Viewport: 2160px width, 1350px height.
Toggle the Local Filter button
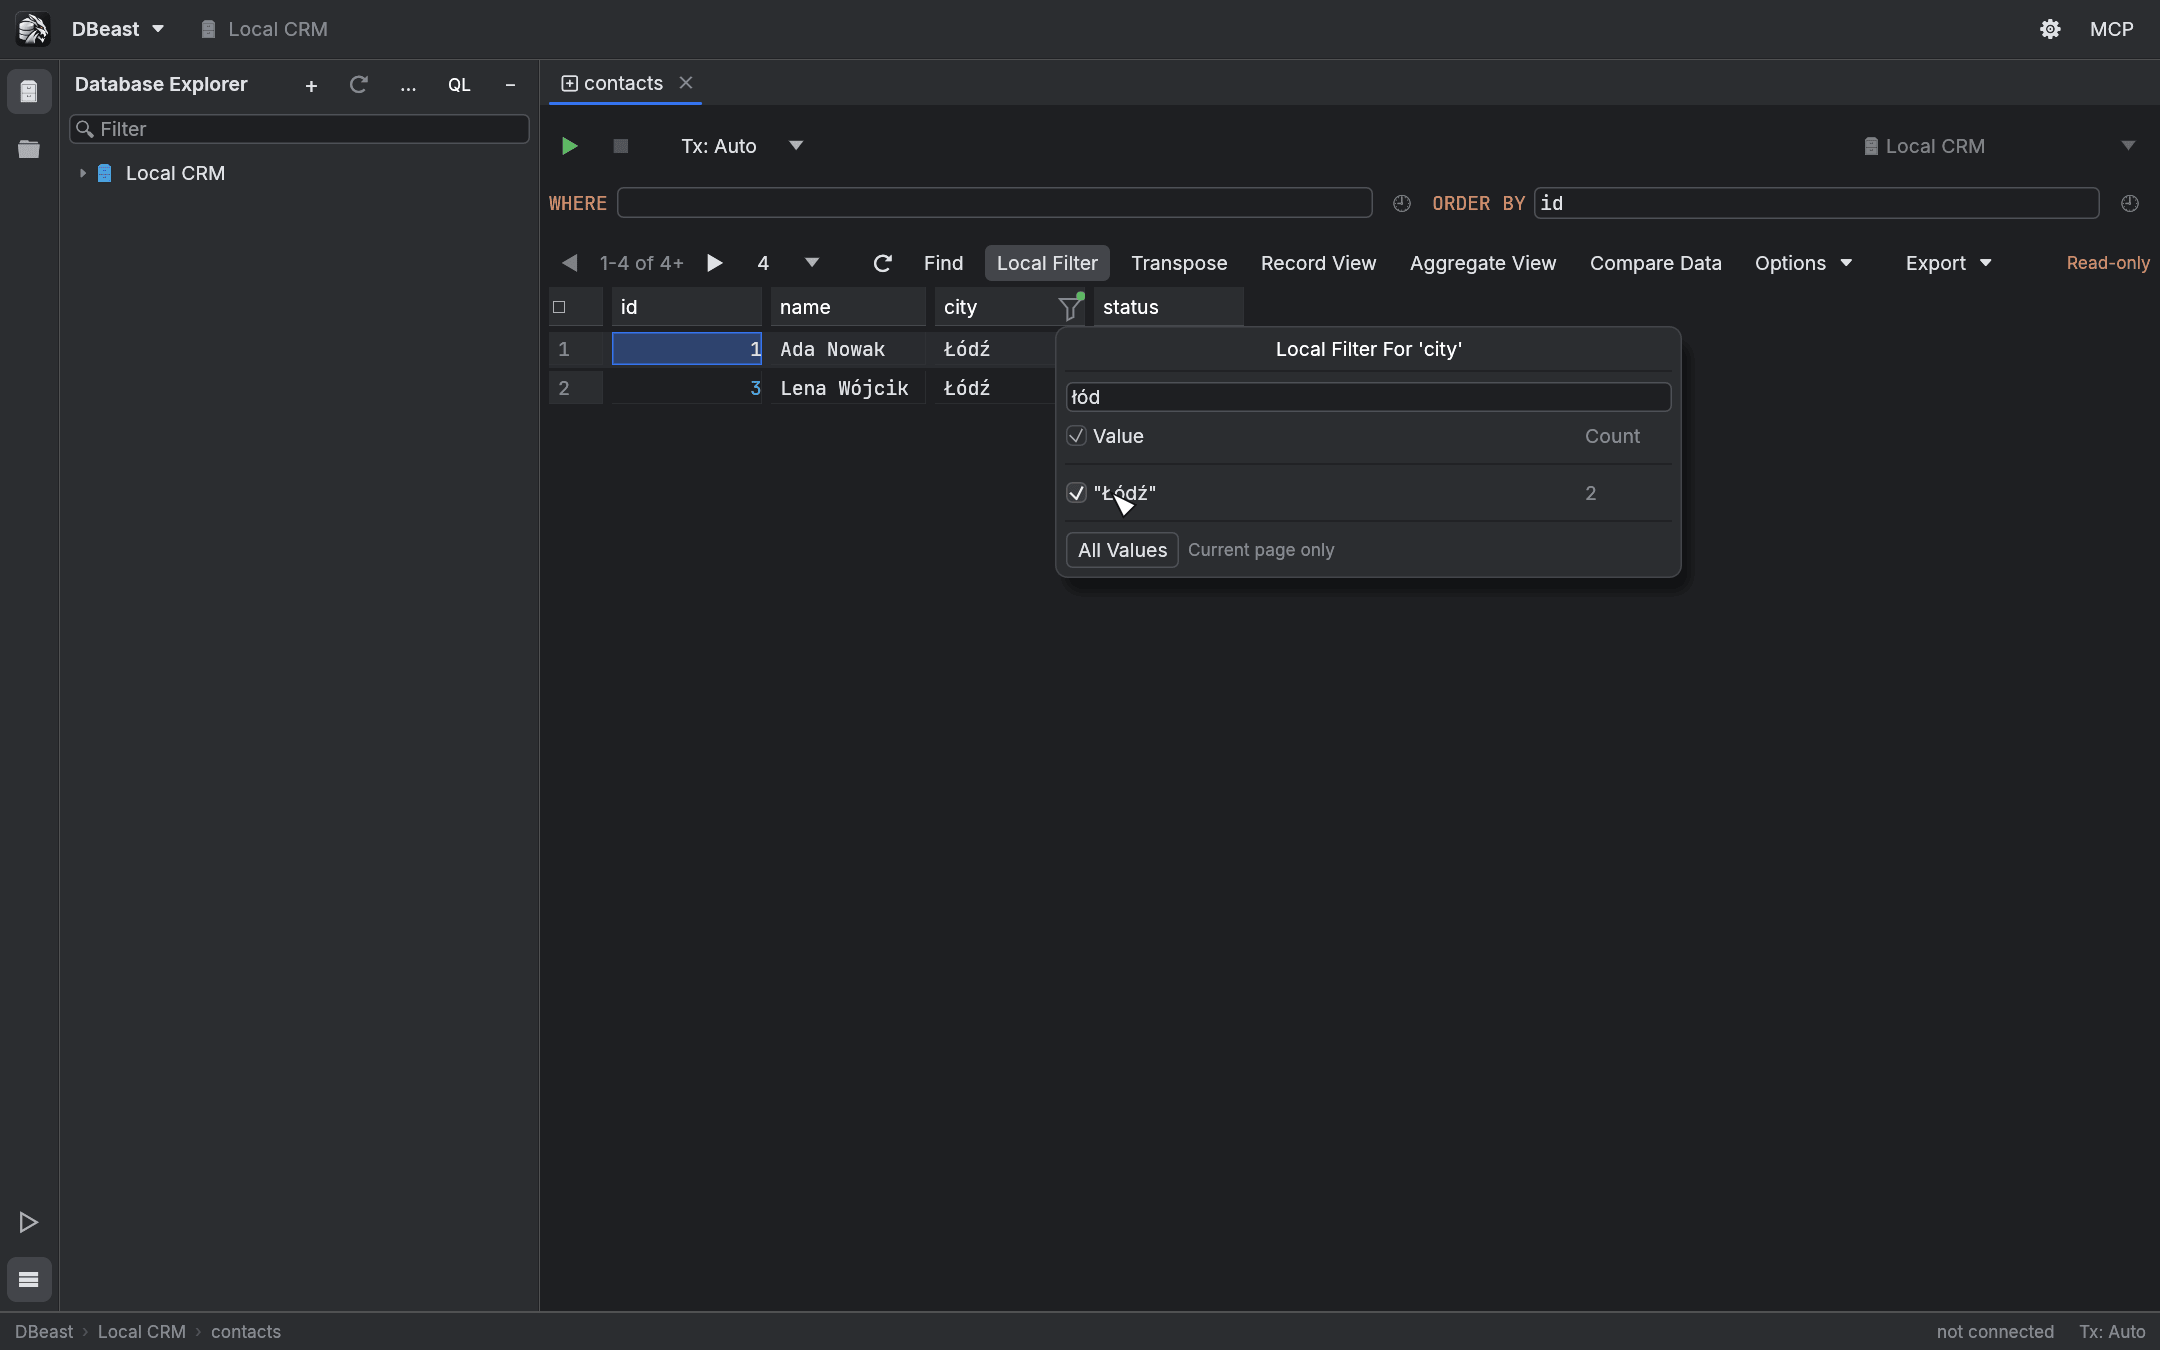point(1047,263)
